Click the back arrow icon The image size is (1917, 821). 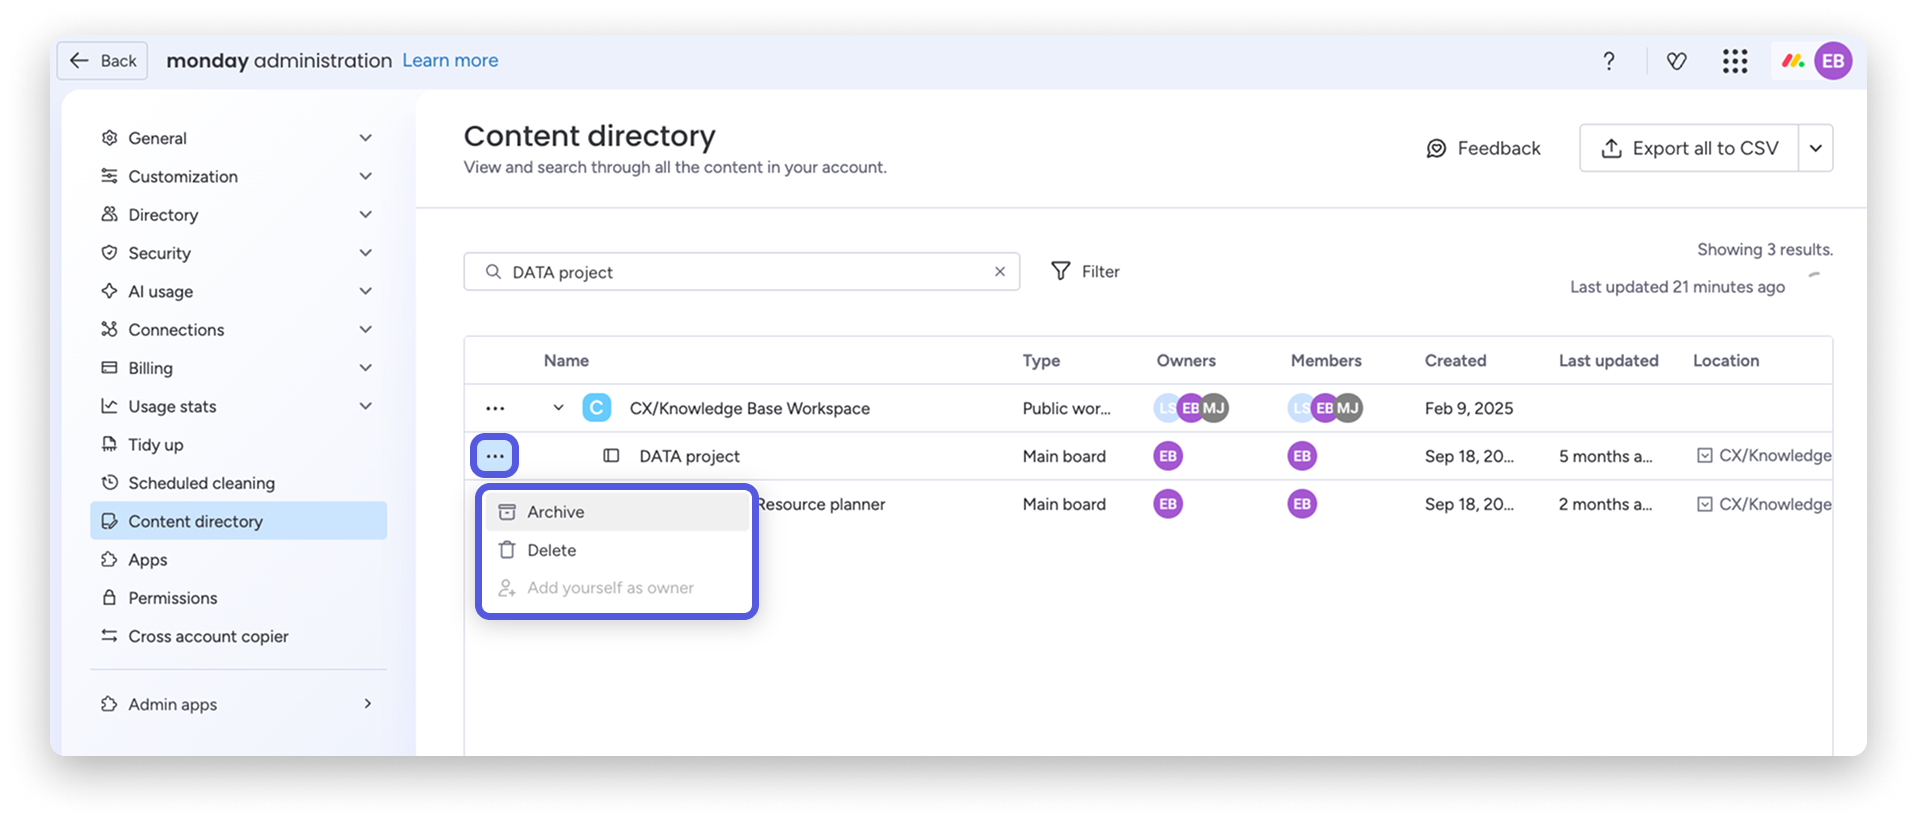79,60
